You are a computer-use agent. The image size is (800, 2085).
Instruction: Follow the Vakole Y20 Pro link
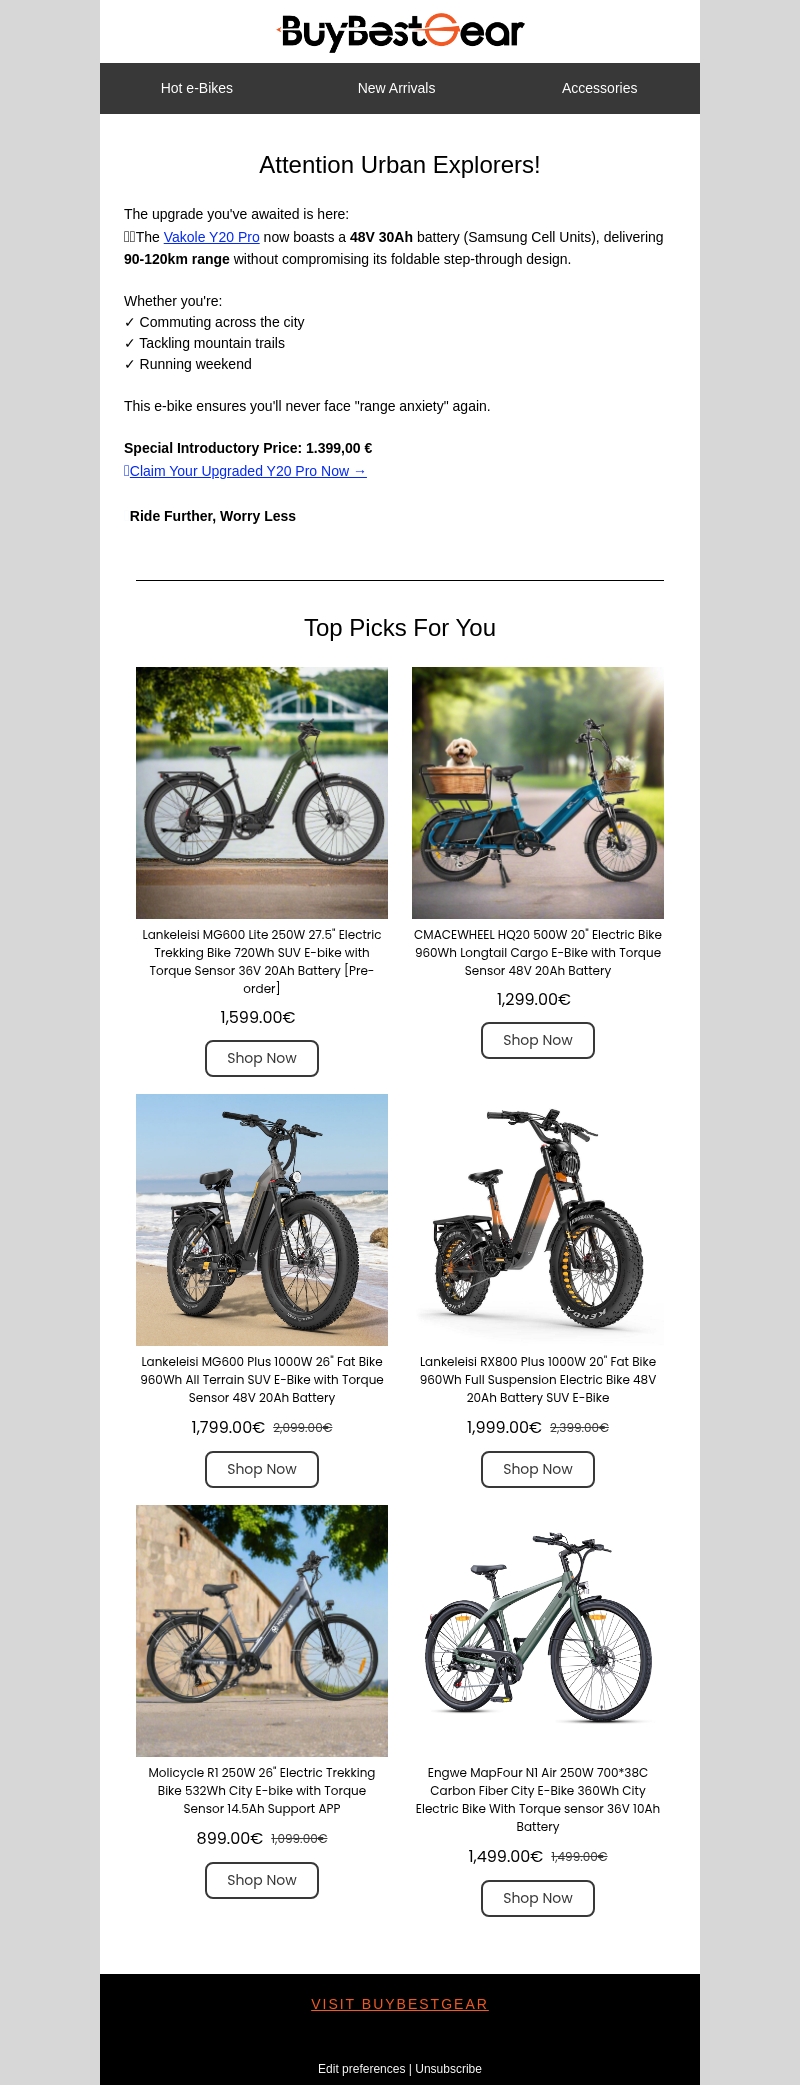coord(211,237)
